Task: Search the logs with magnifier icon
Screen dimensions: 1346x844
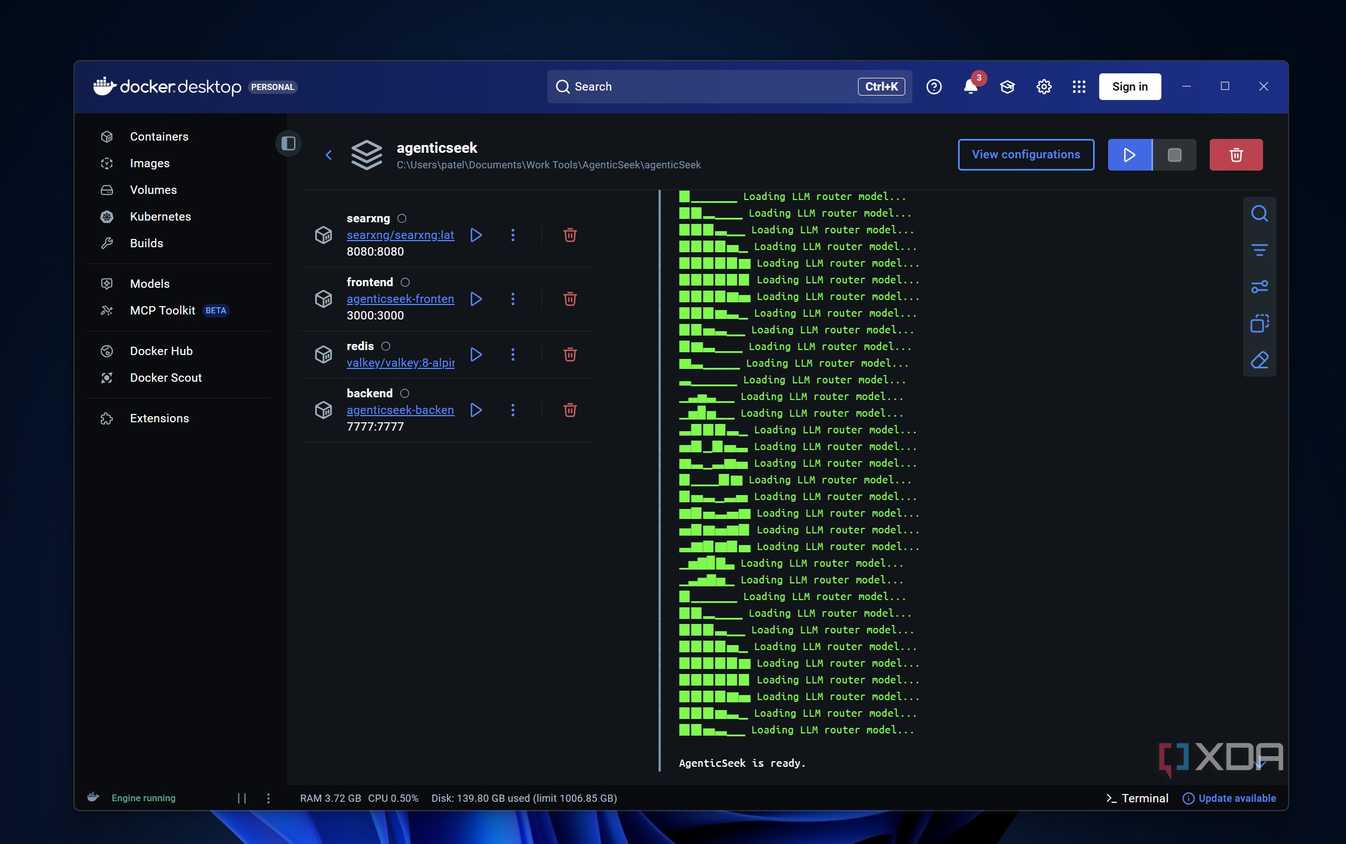Action: [1259, 214]
